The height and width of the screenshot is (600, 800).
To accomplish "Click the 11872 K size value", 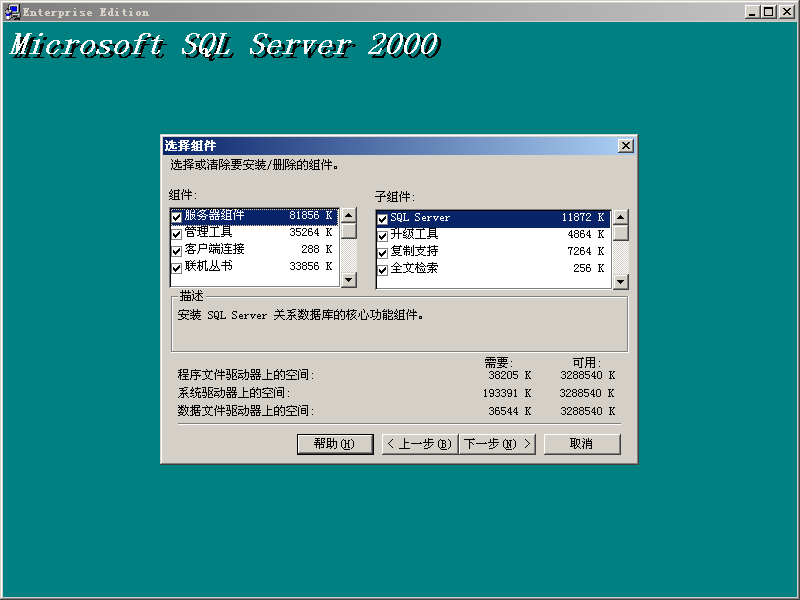I will pos(583,217).
